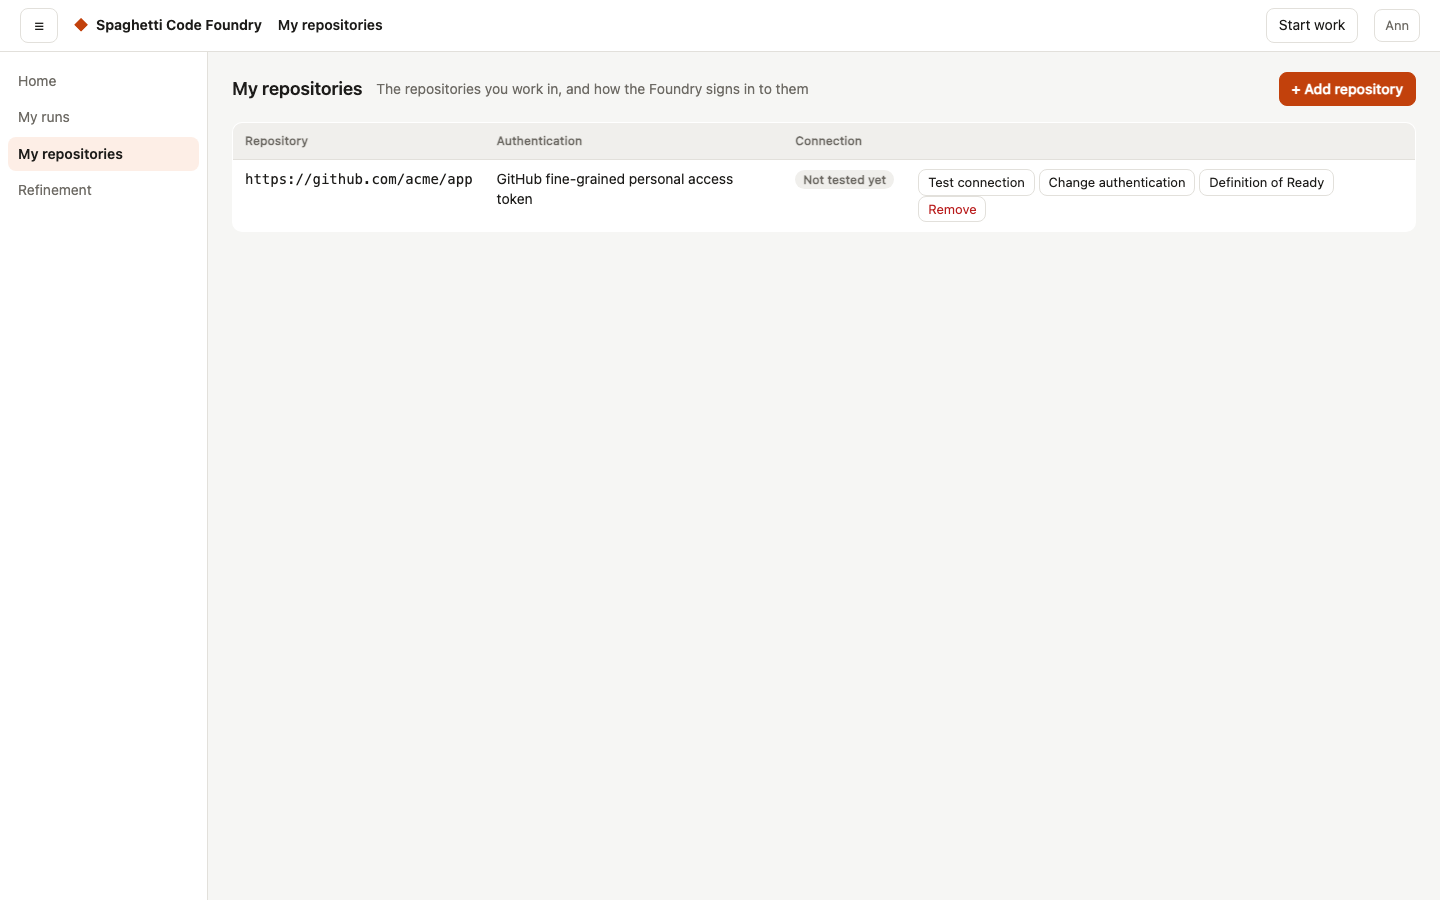Click Change authentication for acme/app
Screen dimensions: 1440x900
tap(1117, 183)
